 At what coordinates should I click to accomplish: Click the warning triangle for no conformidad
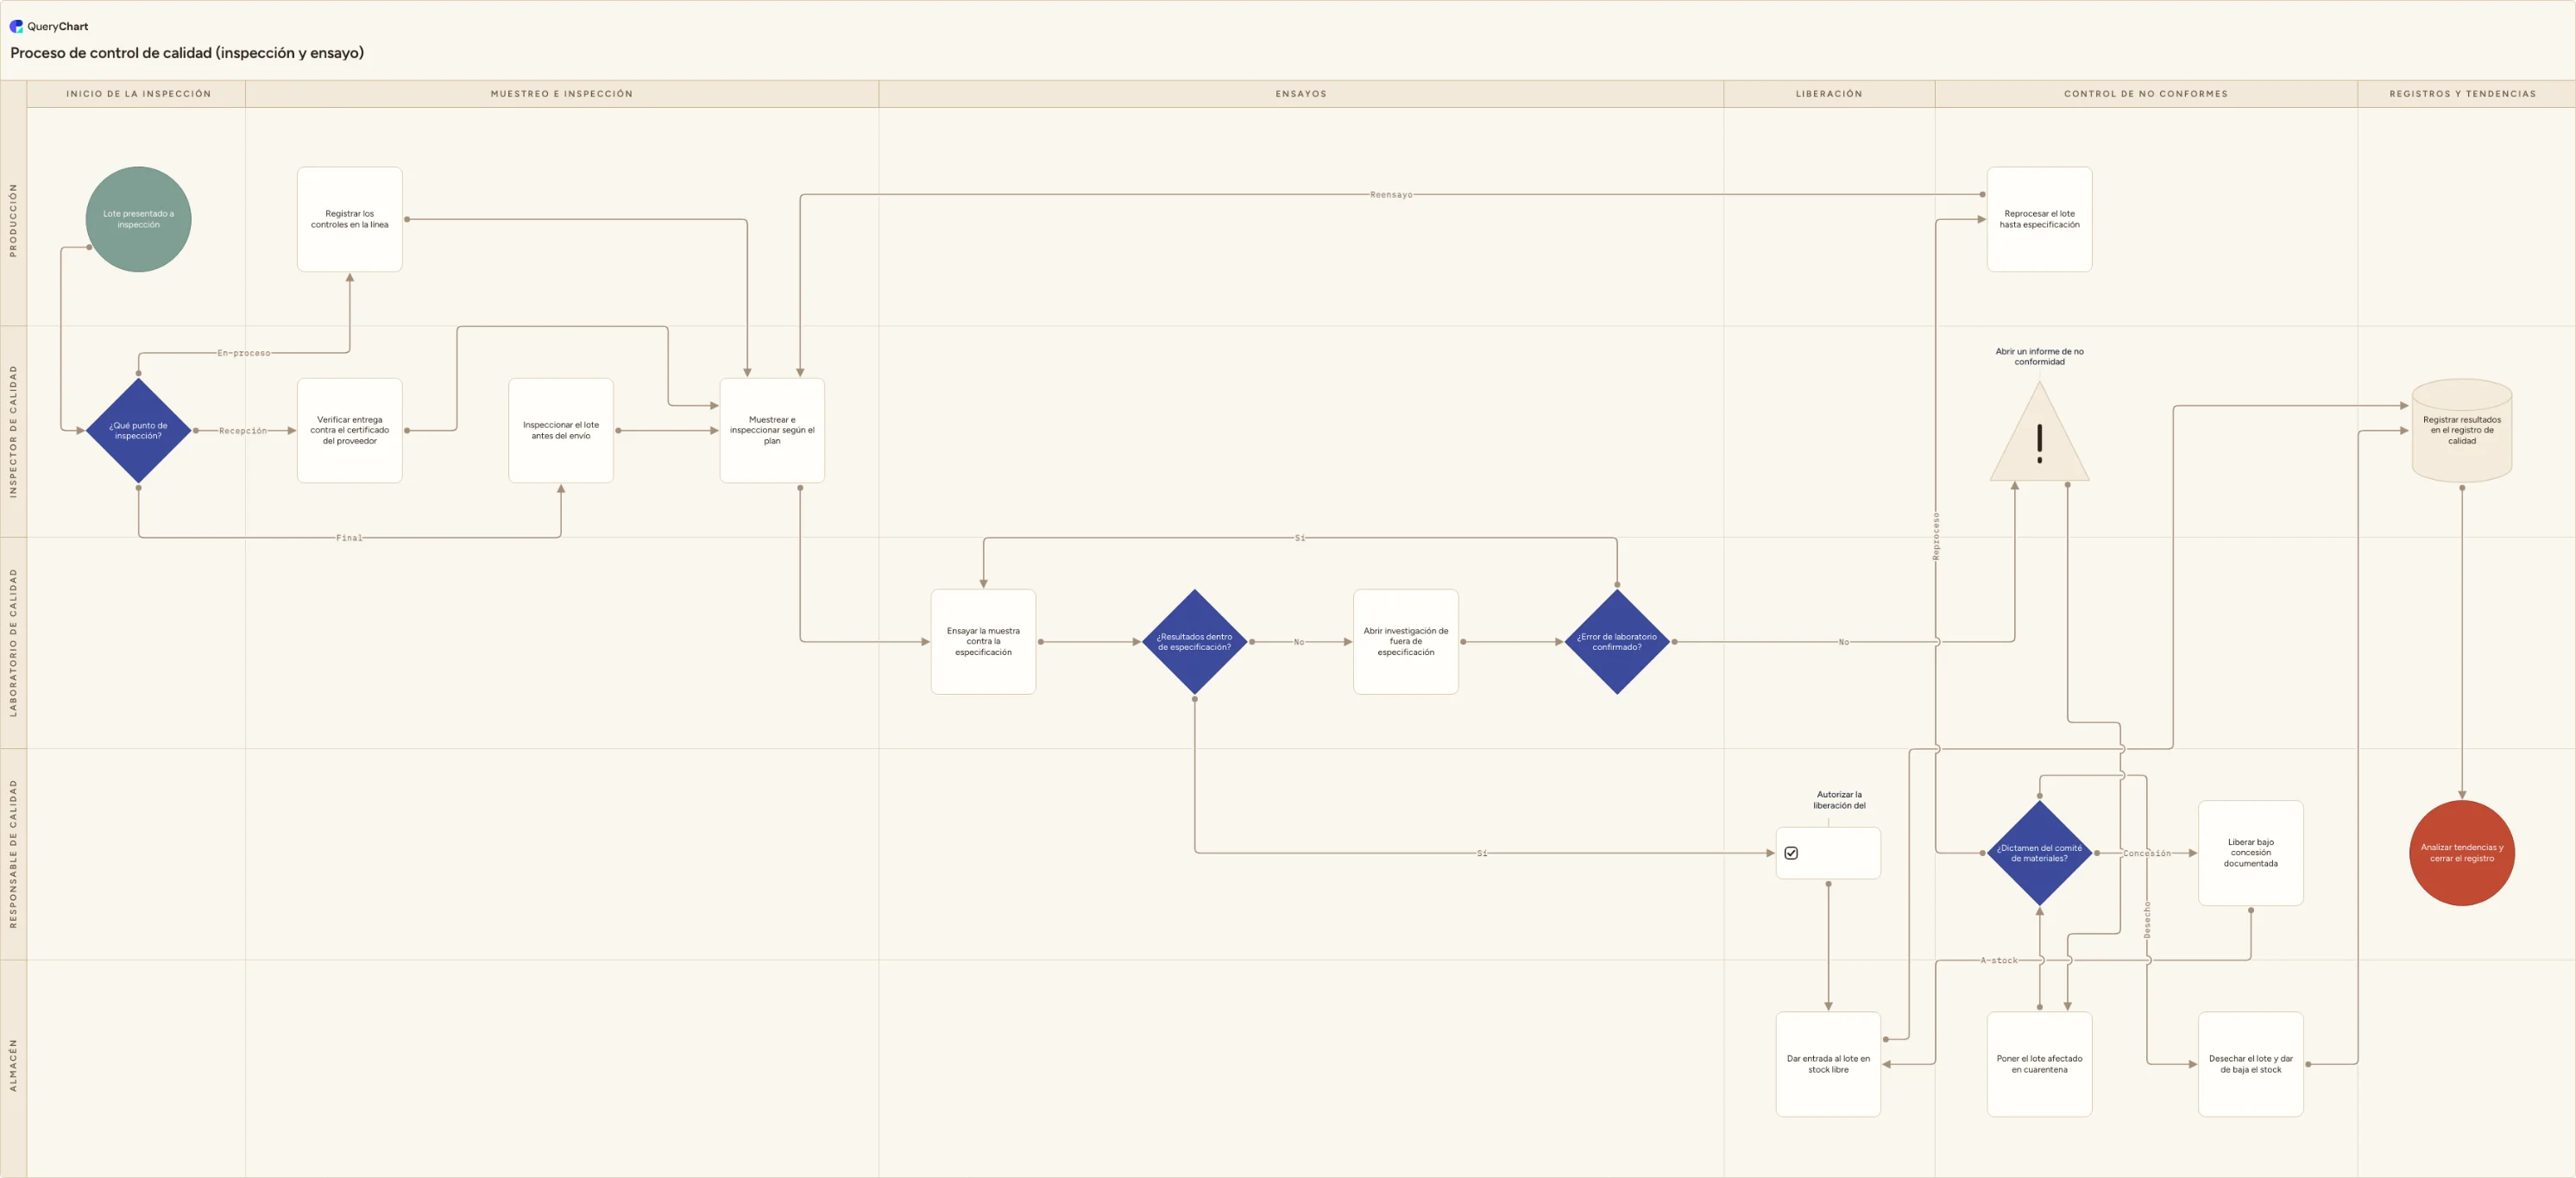[x=2039, y=432]
